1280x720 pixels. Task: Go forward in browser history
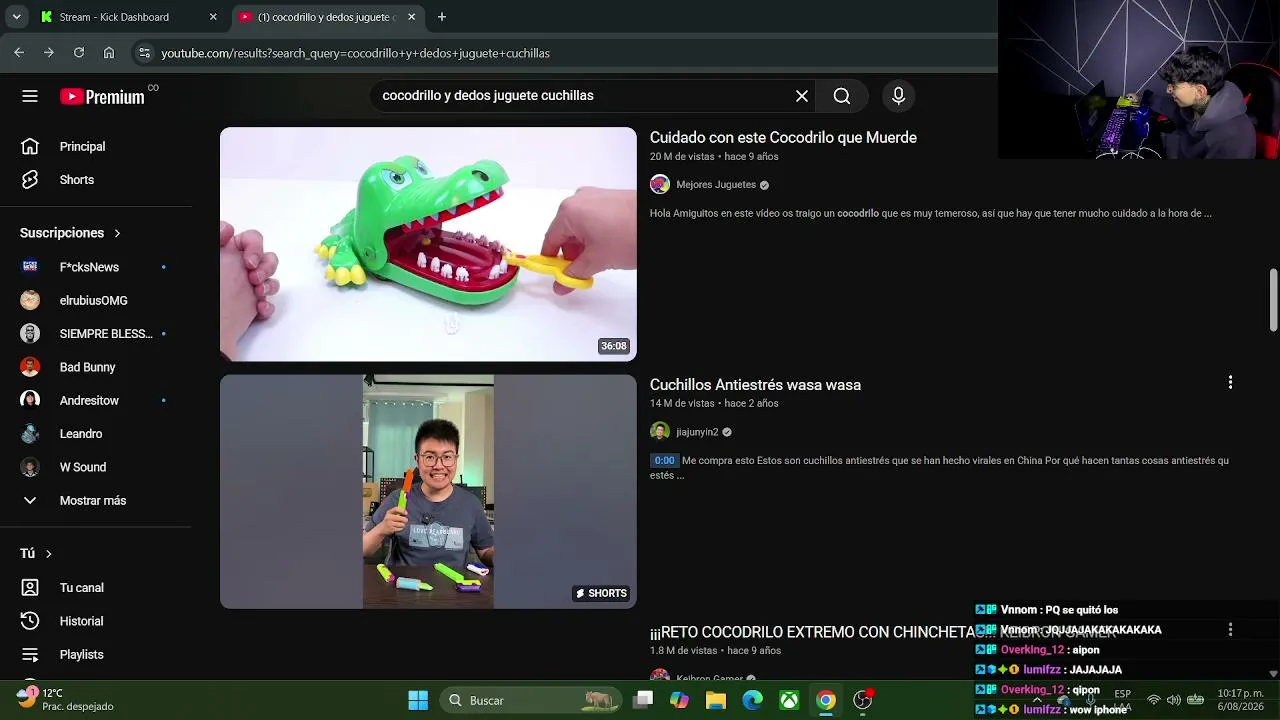48,53
